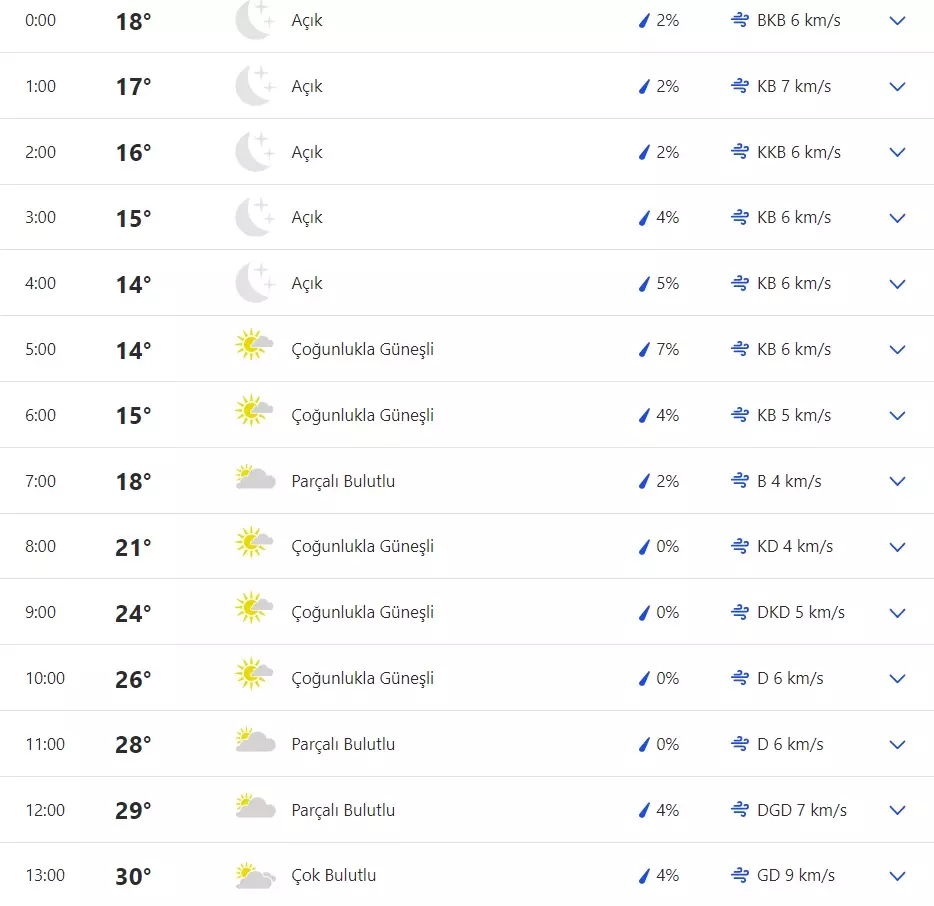
Task: Show more details for 13:00
Action: tap(897, 876)
